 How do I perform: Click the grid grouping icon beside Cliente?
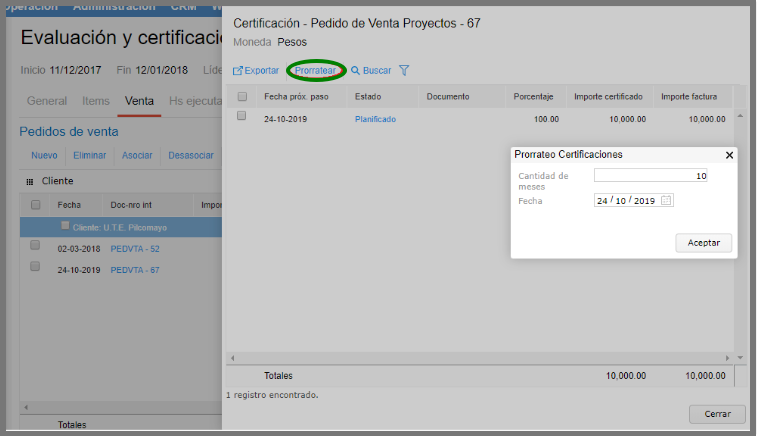30,182
